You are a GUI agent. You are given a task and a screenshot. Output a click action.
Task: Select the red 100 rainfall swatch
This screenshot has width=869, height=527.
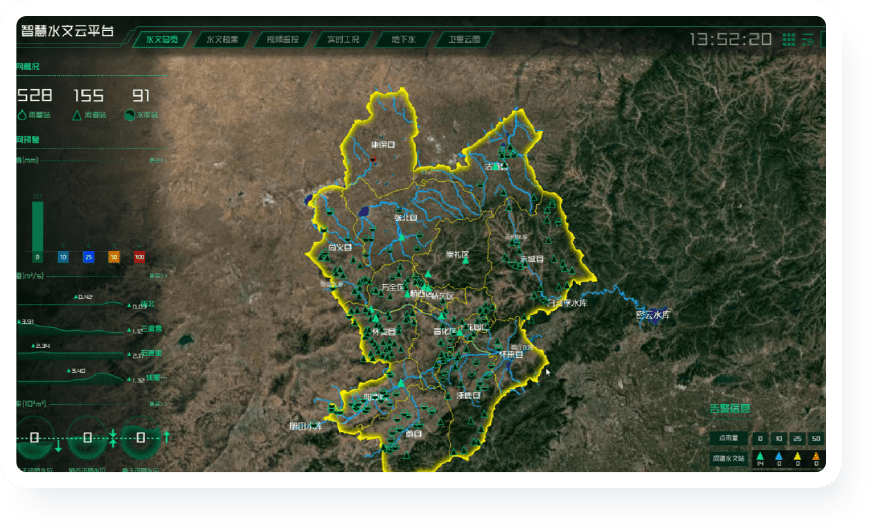coord(139,257)
